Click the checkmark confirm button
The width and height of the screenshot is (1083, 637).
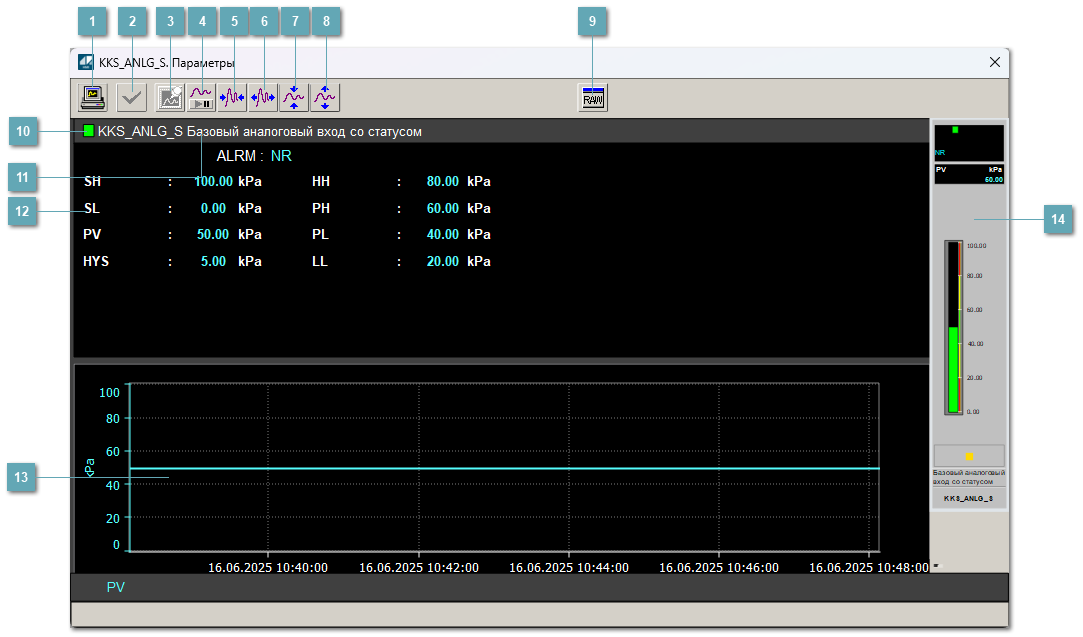point(132,97)
